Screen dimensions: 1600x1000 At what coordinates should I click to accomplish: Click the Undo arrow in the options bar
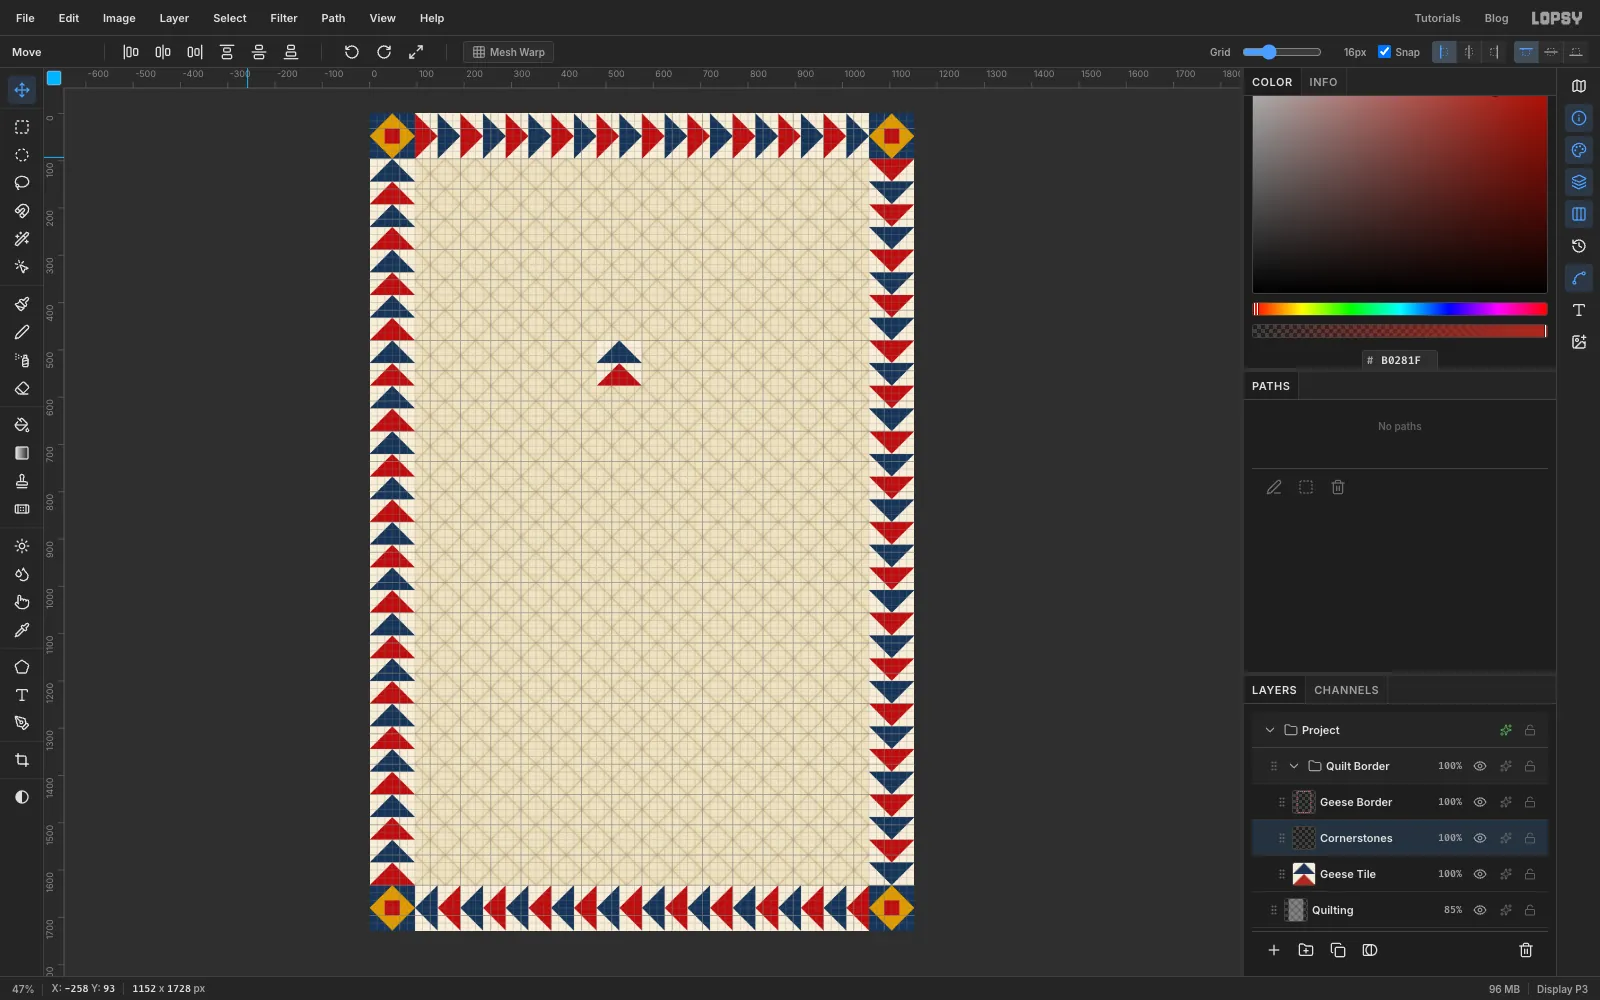352,52
